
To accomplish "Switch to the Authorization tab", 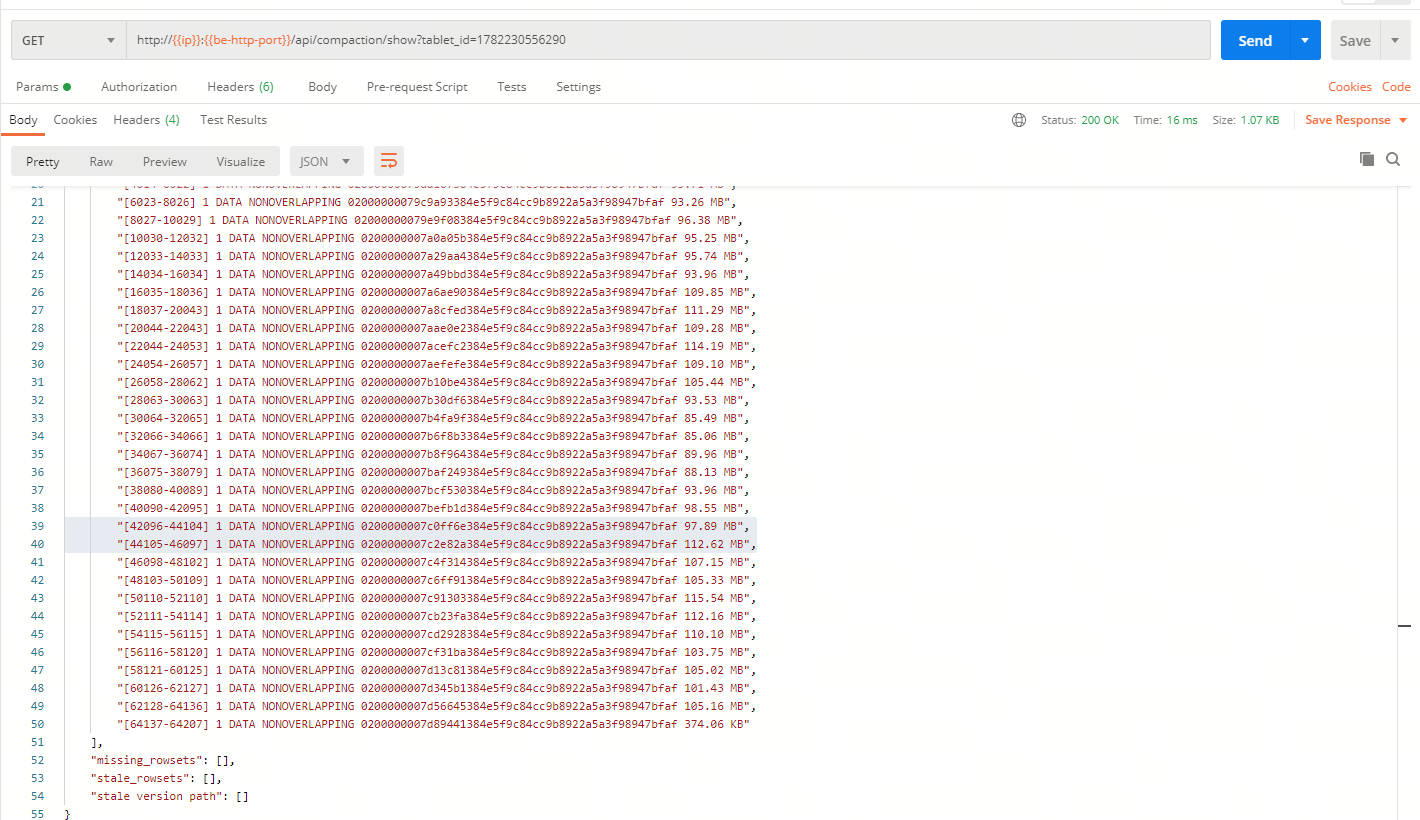I will (x=139, y=87).
